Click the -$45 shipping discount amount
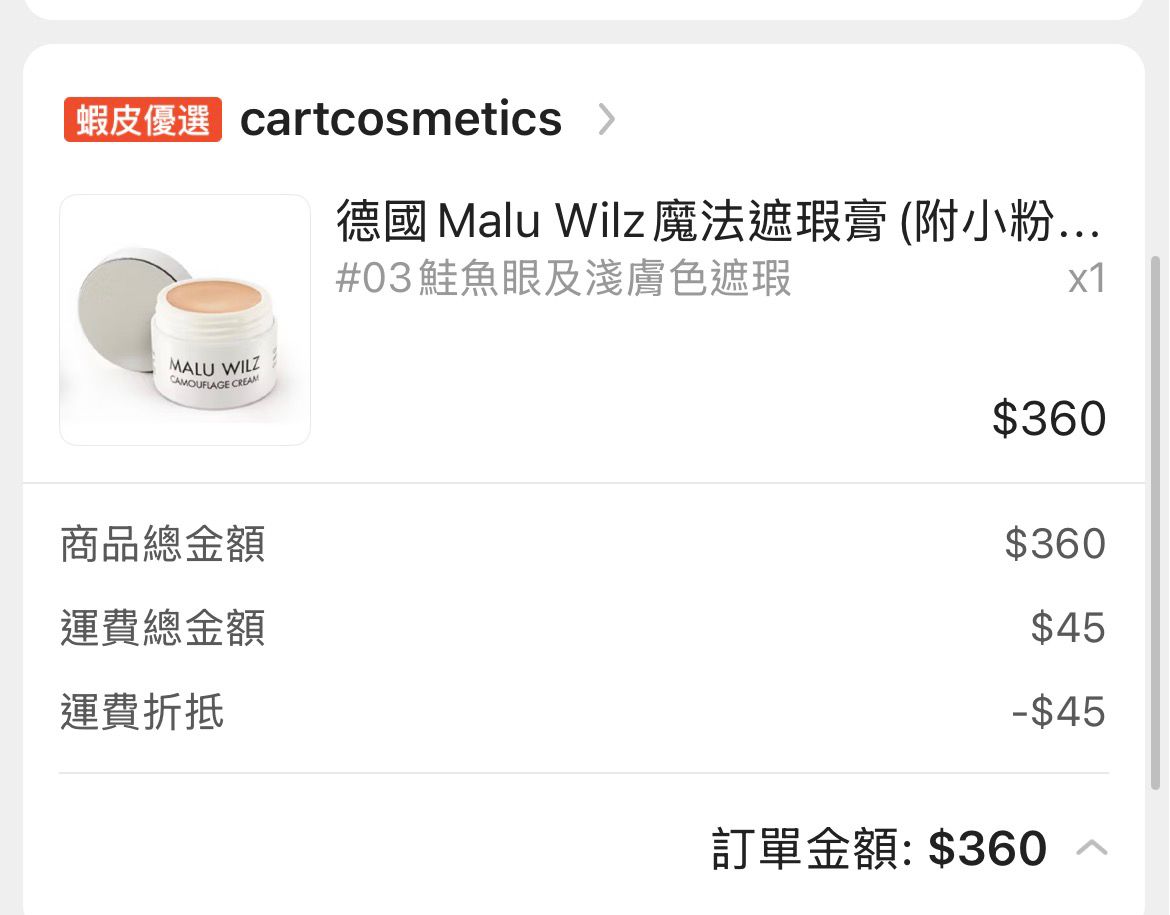Image resolution: width=1170 pixels, height=915 pixels. [x=1057, y=713]
